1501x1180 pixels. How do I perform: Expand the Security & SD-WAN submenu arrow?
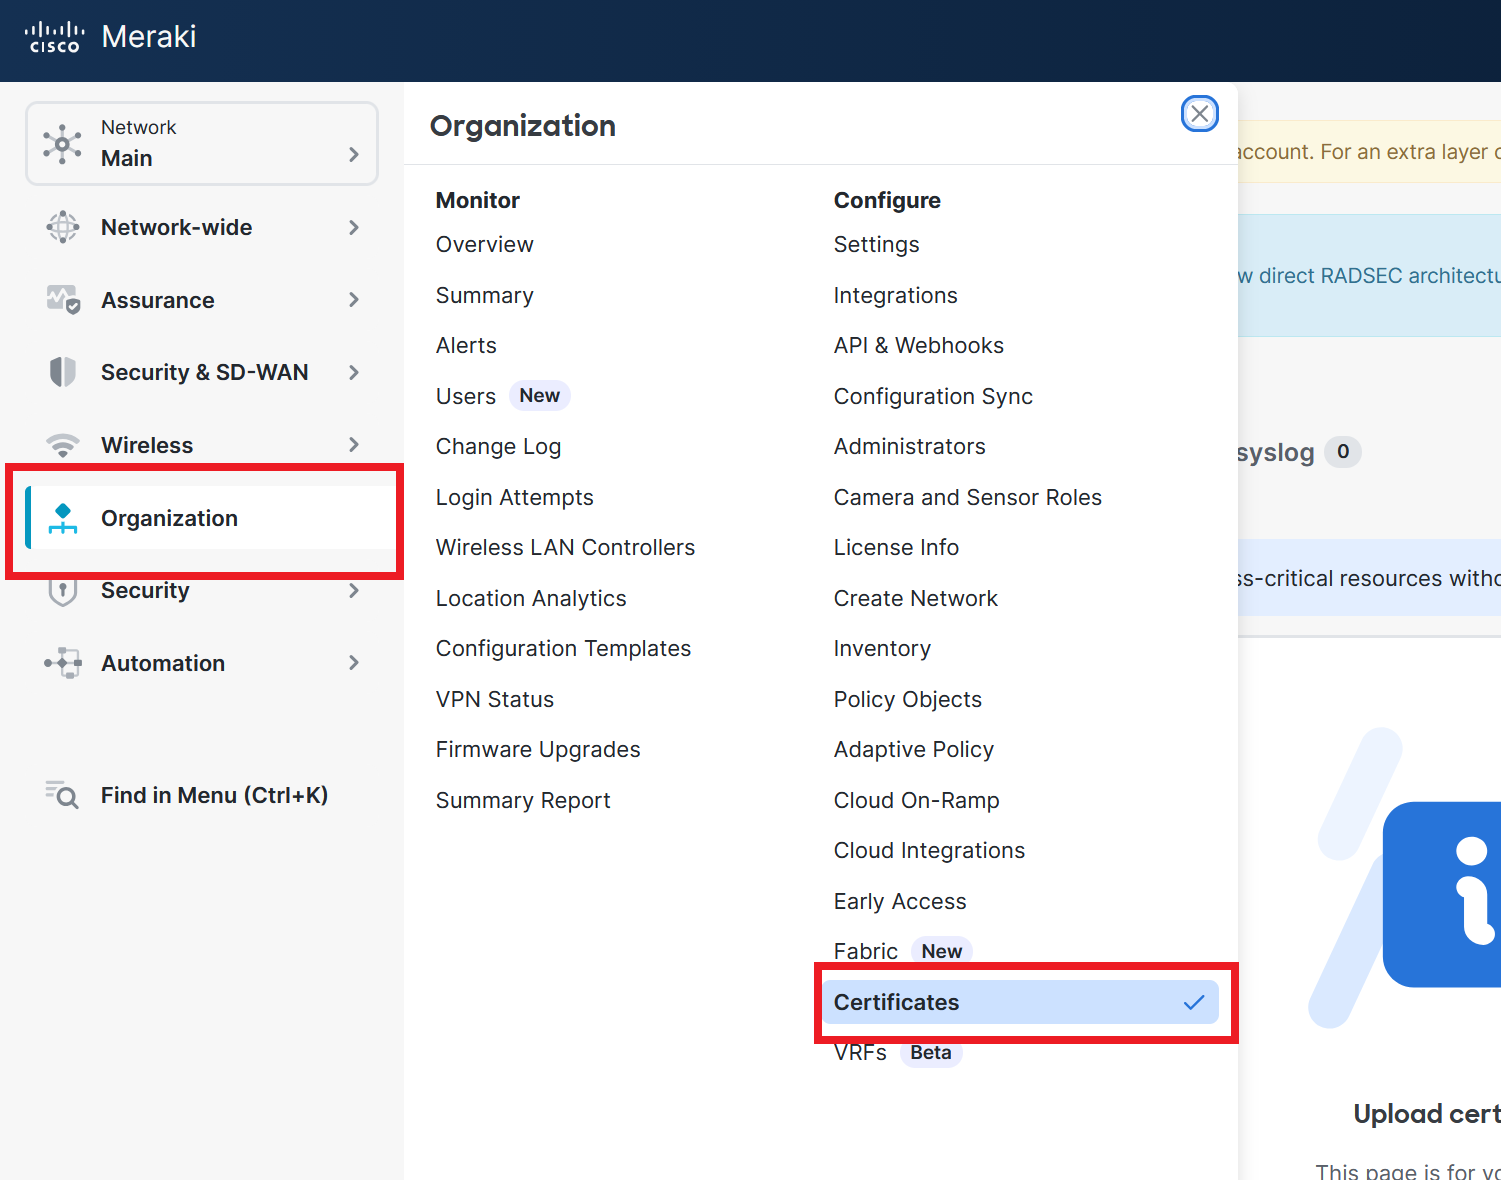[x=354, y=372]
